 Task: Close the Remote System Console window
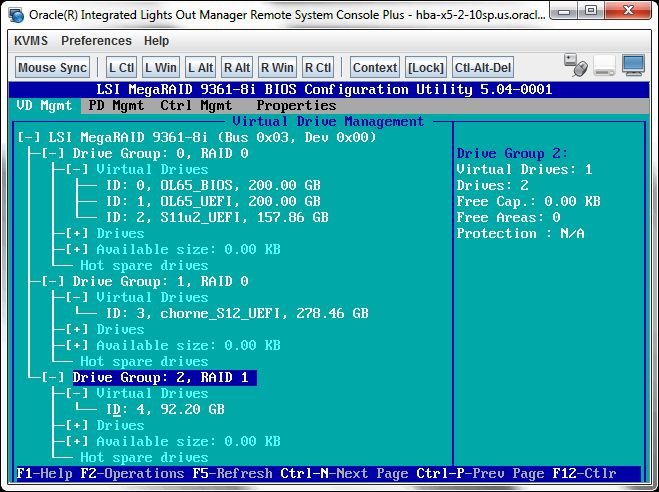tap(628, 11)
